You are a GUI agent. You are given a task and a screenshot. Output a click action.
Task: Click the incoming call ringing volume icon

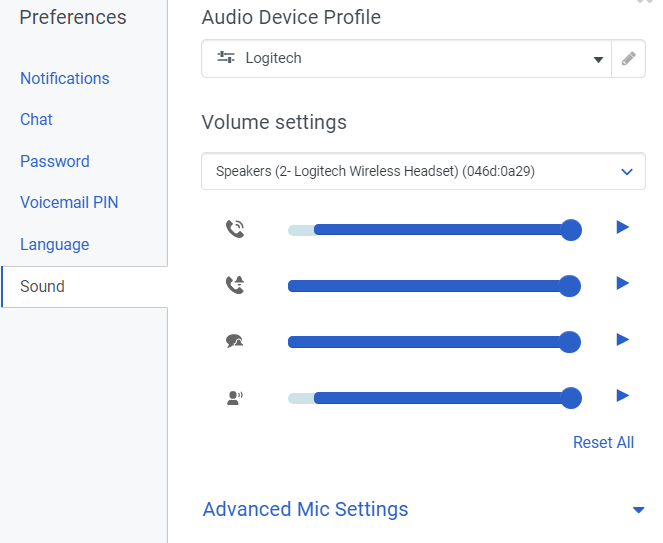click(x=235, y=229)
